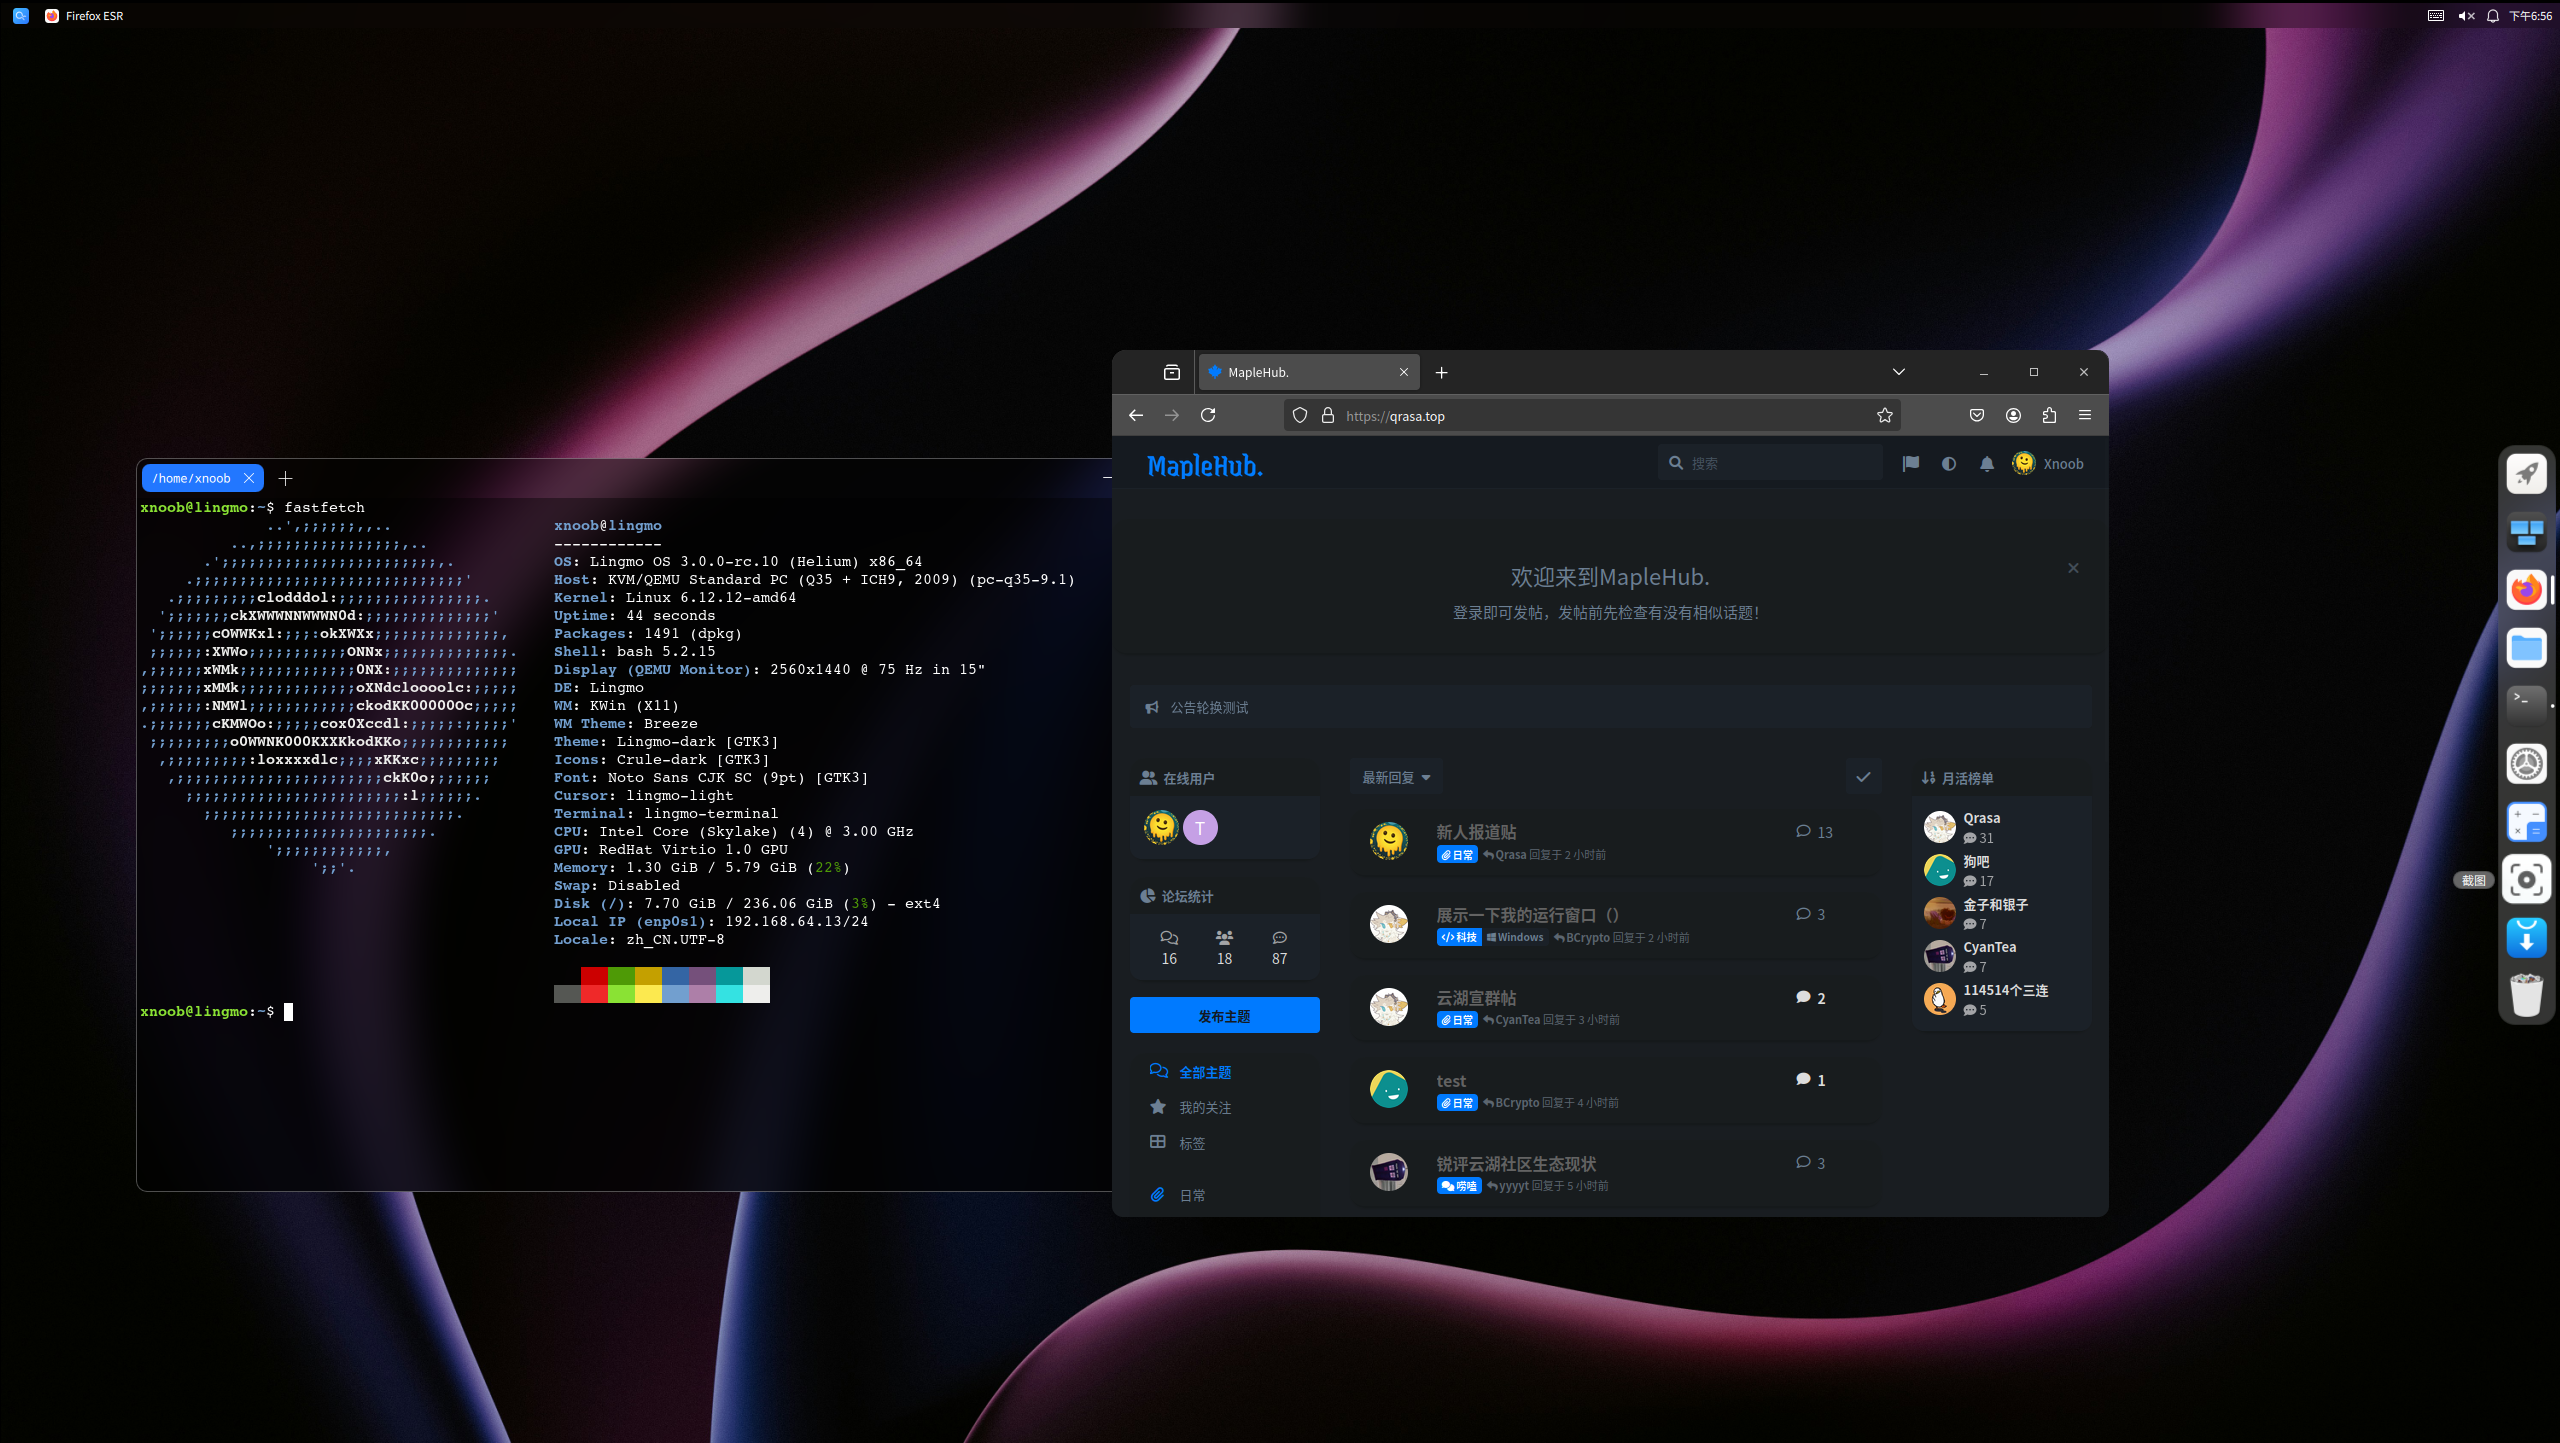Open Firefox from the dock
2560x1443 pixels.
coord(2526,590)
